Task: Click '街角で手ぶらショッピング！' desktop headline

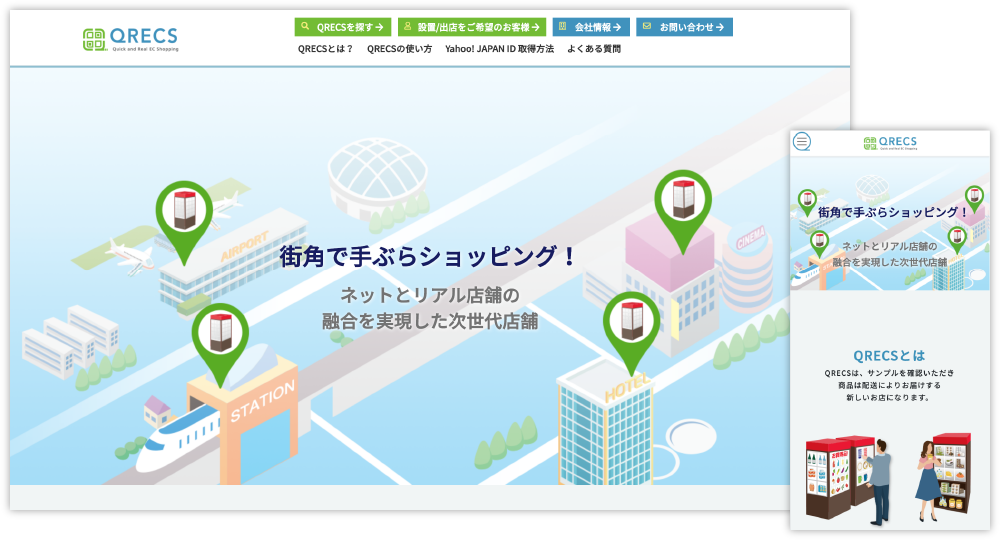Action: tap(428, 256)
